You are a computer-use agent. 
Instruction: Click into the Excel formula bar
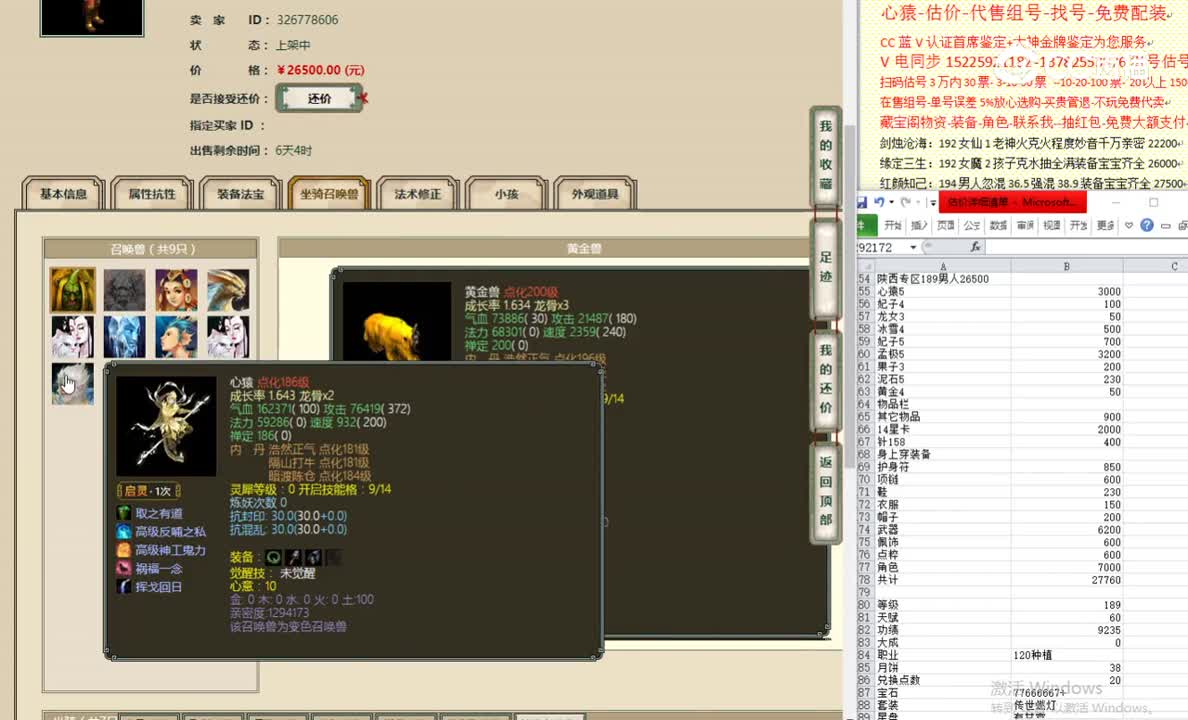[x=1086, y=247]
